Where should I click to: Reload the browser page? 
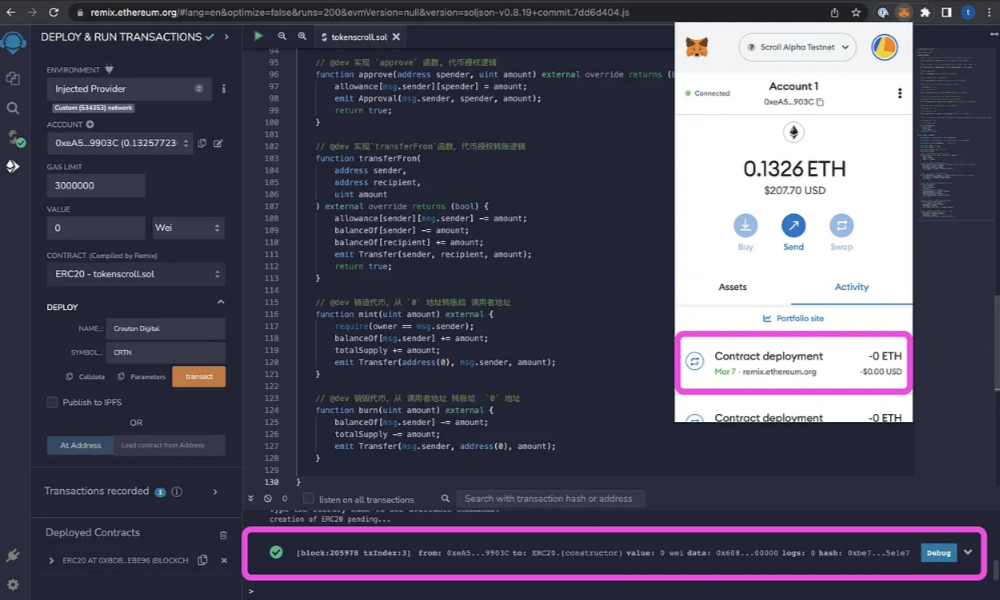click(54, 12)
